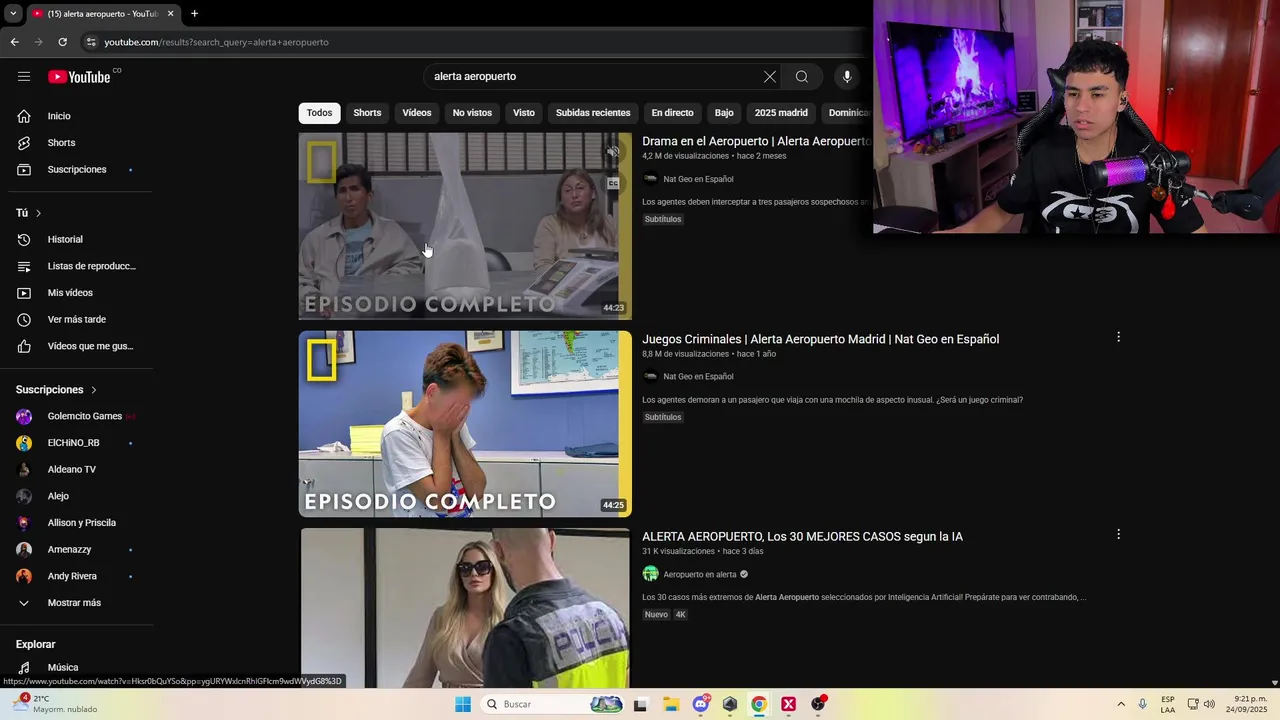This screenshot has width=1280, height=720.
Task: Show hidden system tray icons
Action: [x=1121, y=704]
